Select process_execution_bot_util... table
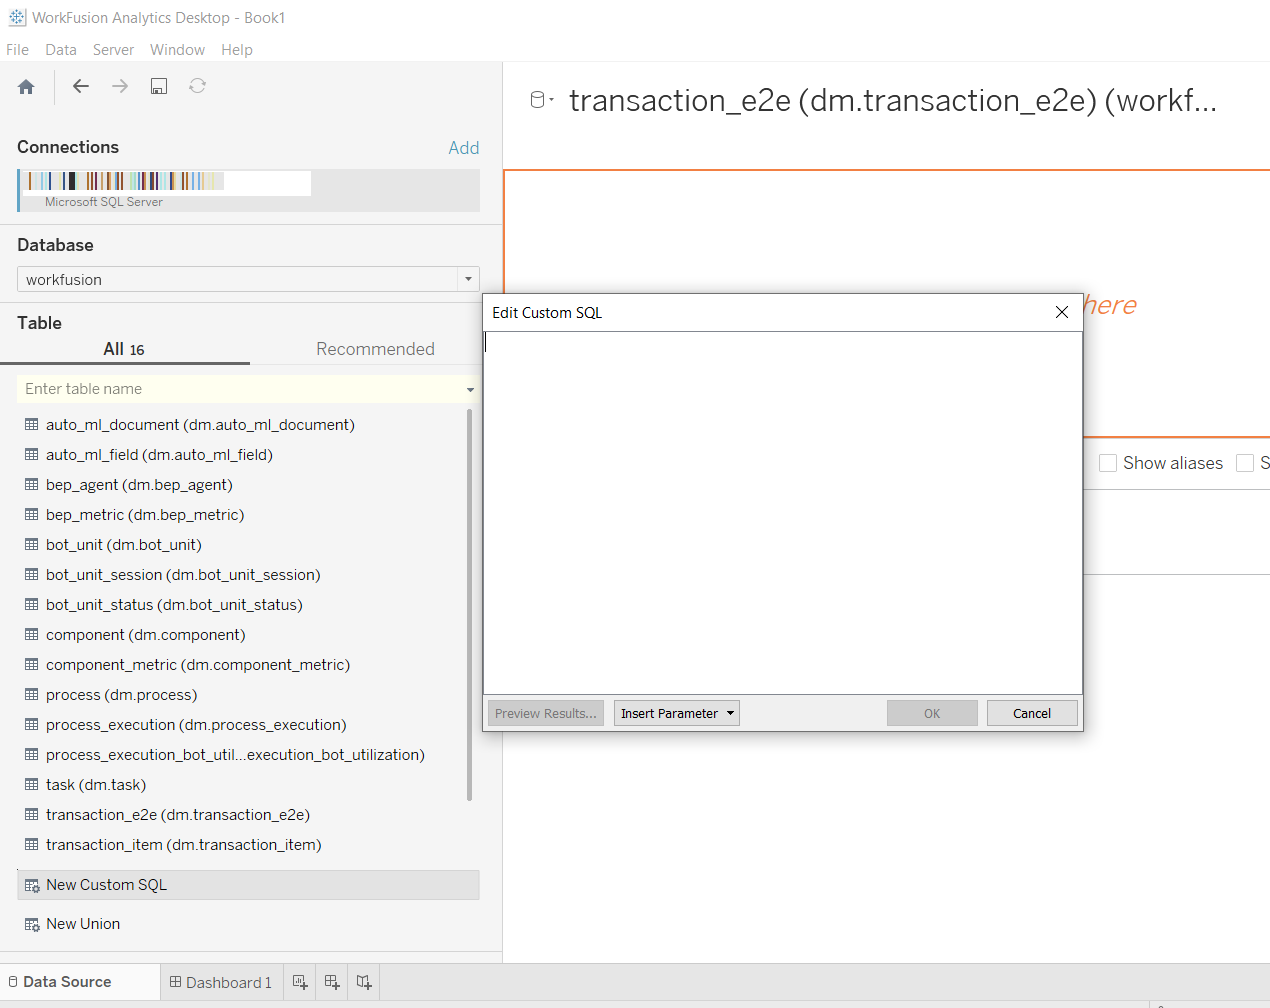 pos(235,754)
